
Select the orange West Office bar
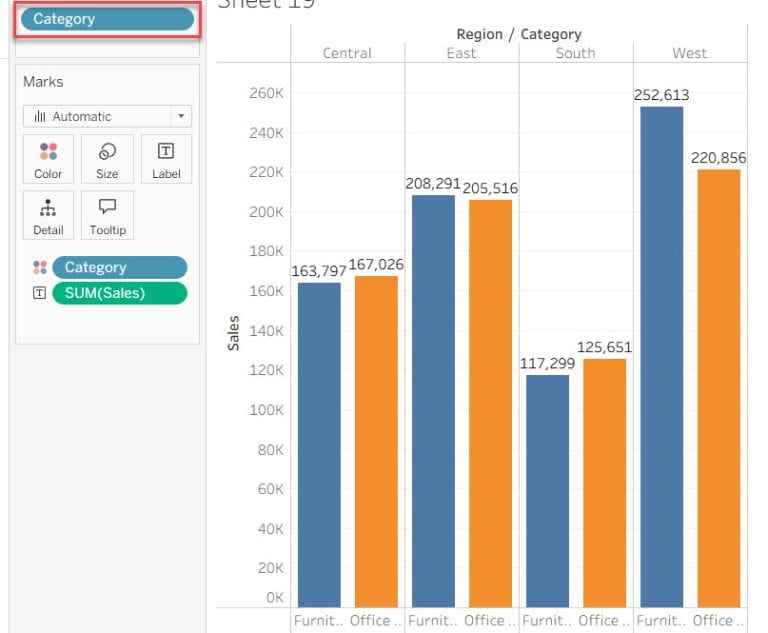point(719,389)
